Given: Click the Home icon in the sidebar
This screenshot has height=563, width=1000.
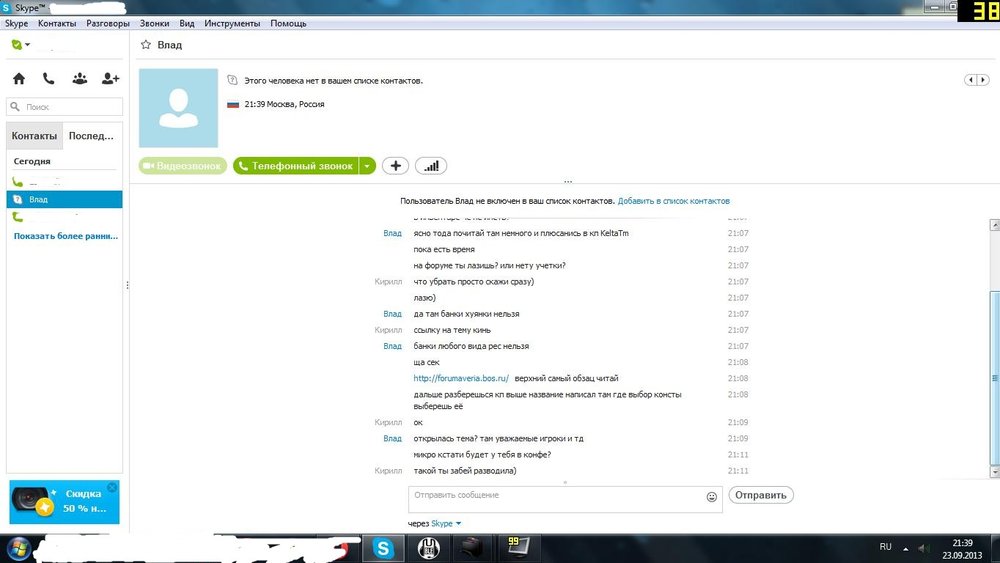Looking at the screenshot, I should (x=18, y=79).
